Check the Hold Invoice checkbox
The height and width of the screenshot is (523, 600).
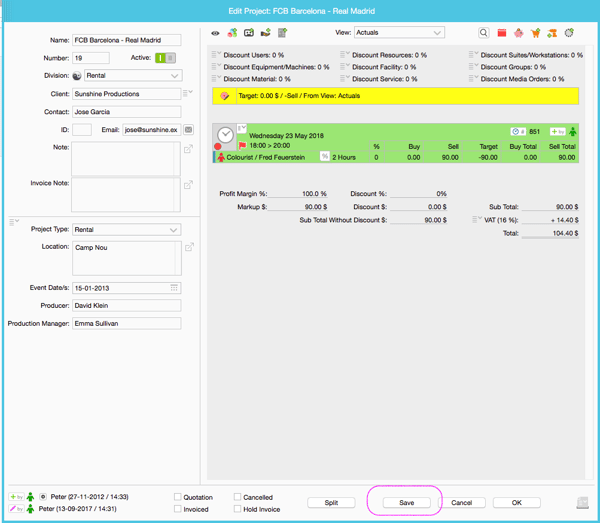(237, 509)
